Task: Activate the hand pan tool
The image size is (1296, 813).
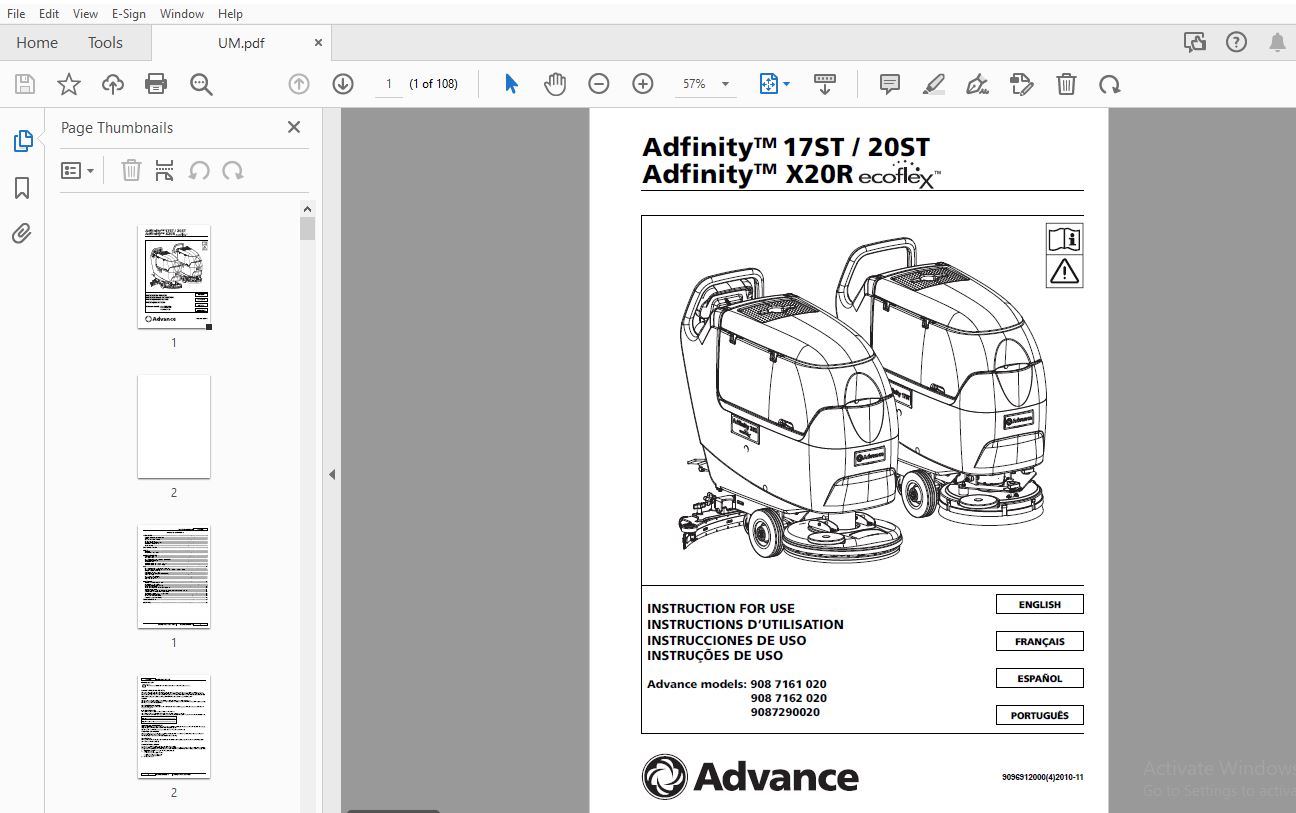Action: point(555,84)
